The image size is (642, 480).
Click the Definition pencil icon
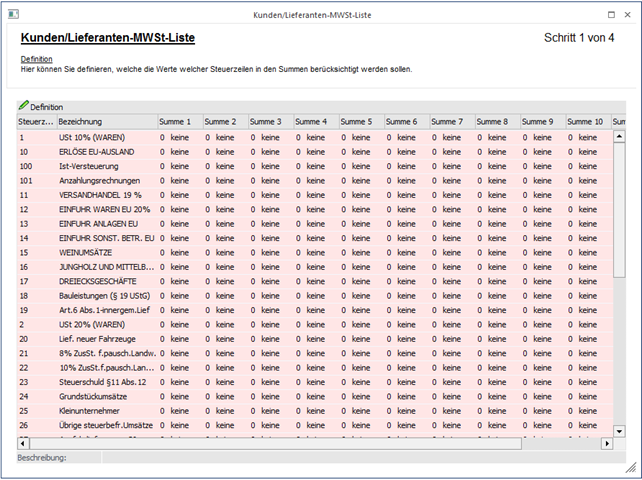coord(23,106)
